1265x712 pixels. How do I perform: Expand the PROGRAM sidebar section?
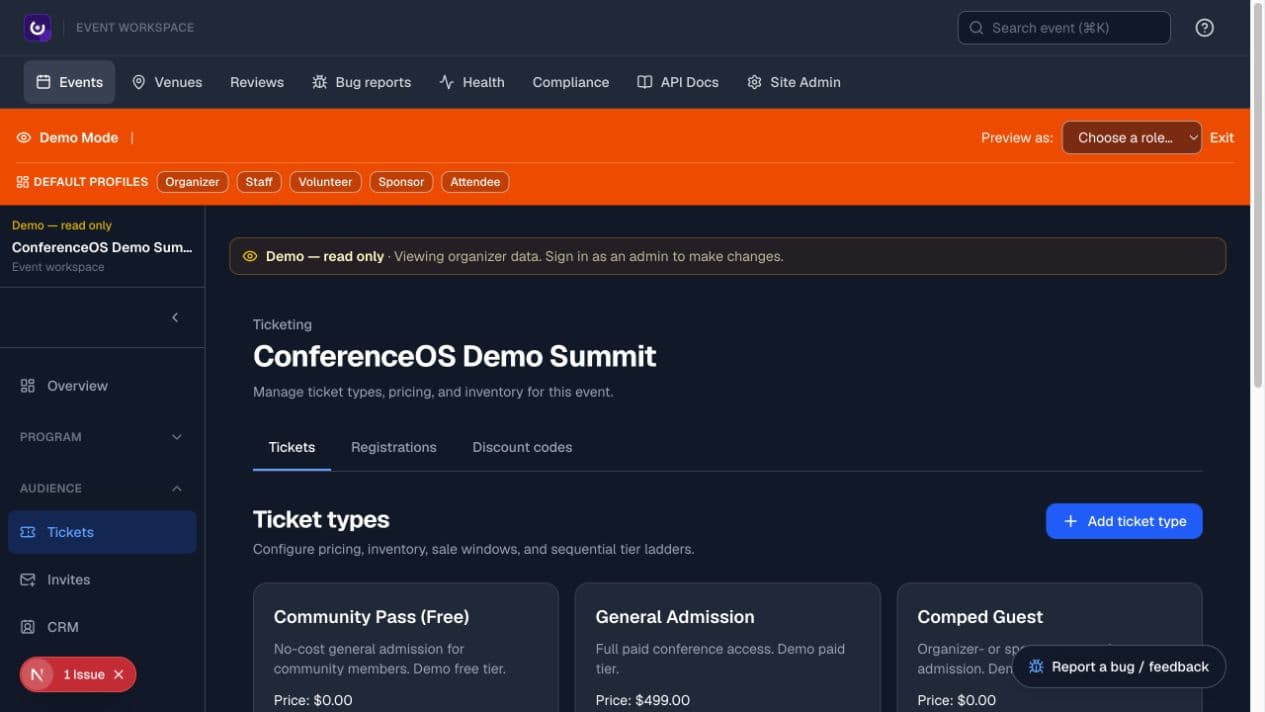tap(102, 437)
